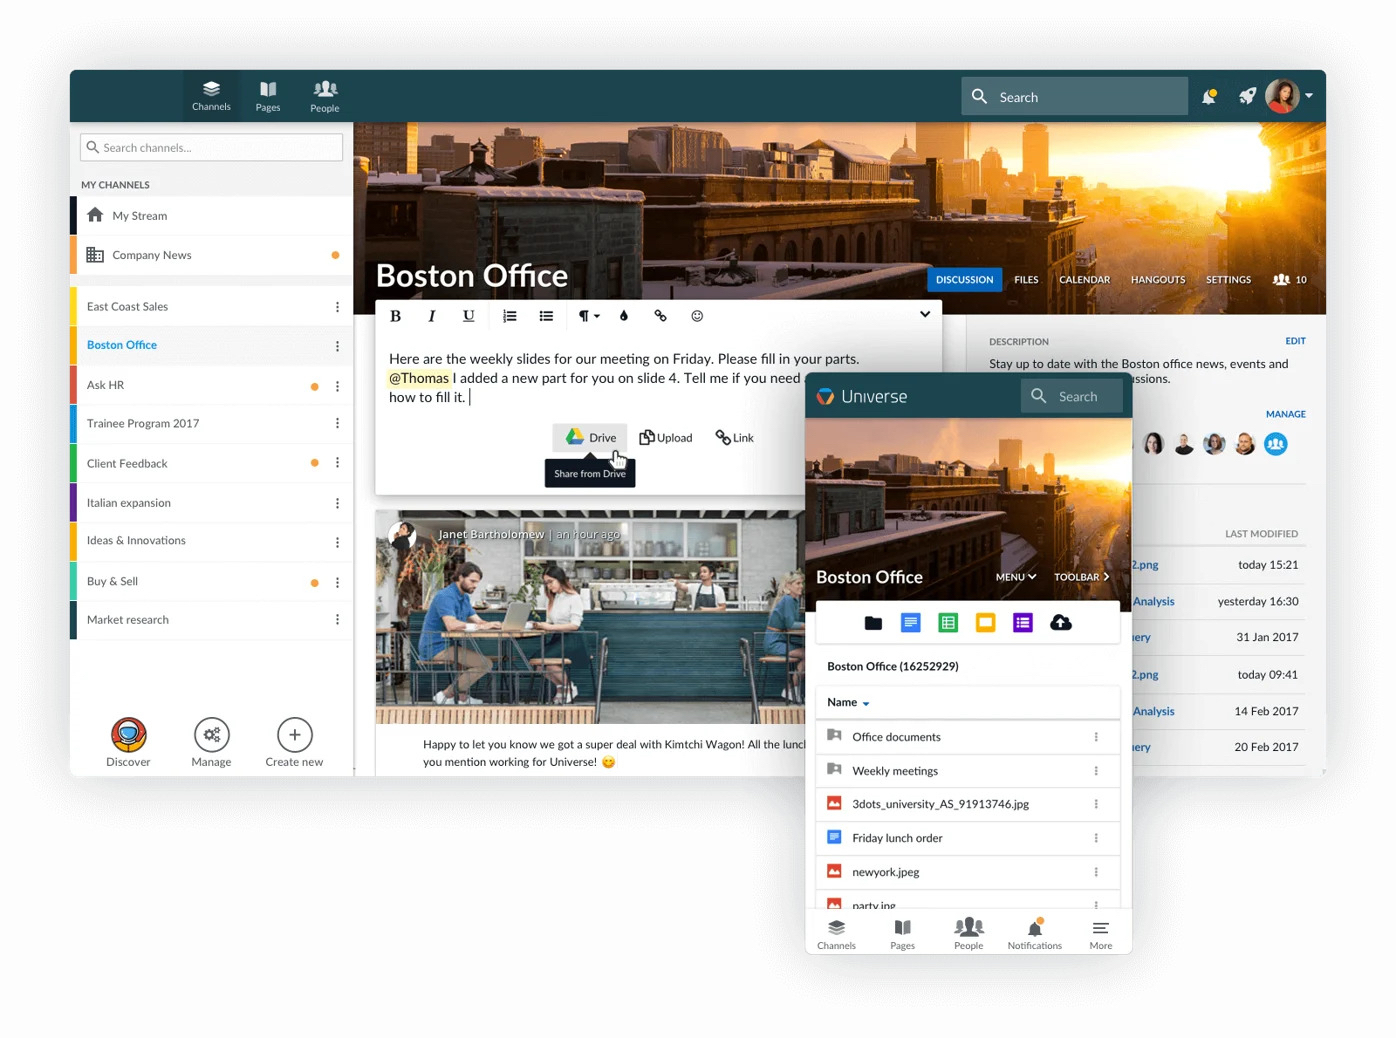Open Company News channel
This screenshot has height=1038, width=1396.
click(x=212, y=255)
